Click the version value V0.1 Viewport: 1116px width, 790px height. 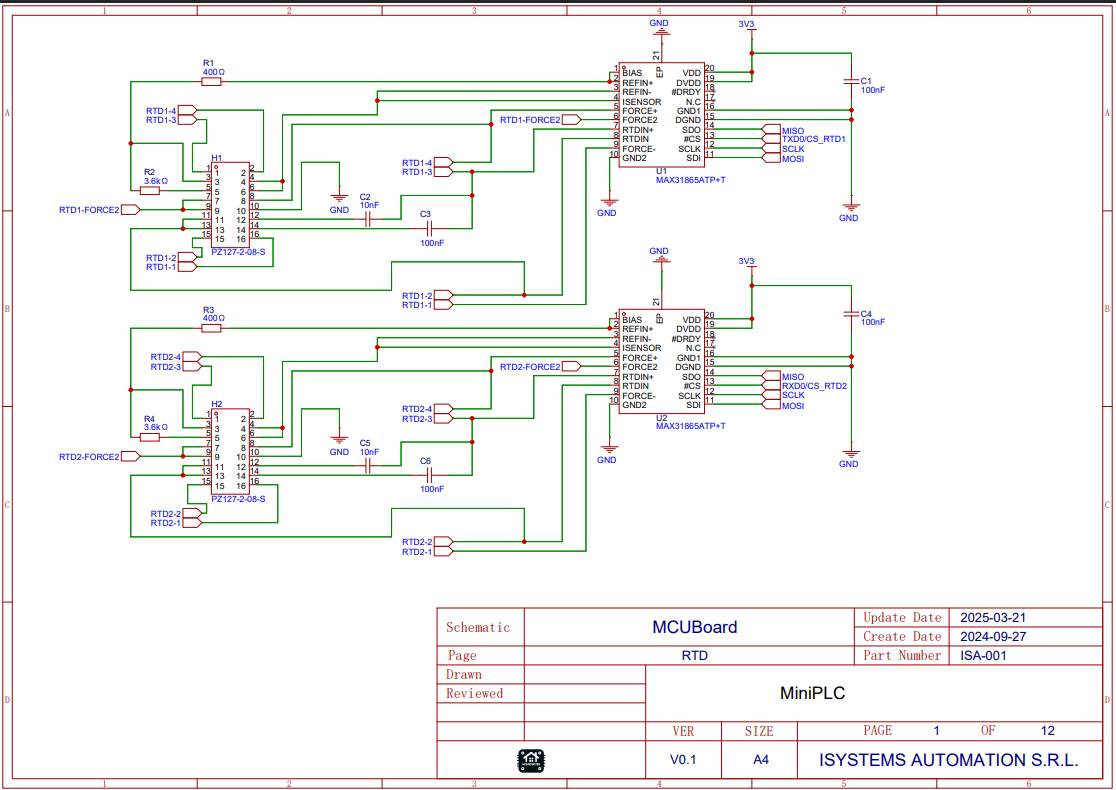click(x=683, y=760)
